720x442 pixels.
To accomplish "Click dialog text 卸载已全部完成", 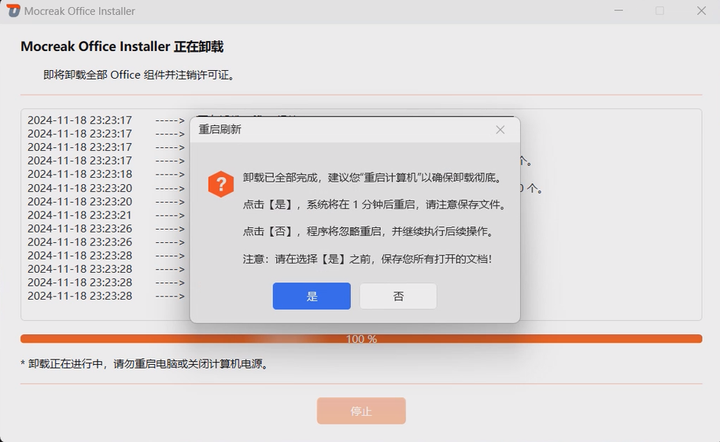I will tap(373, 178).
